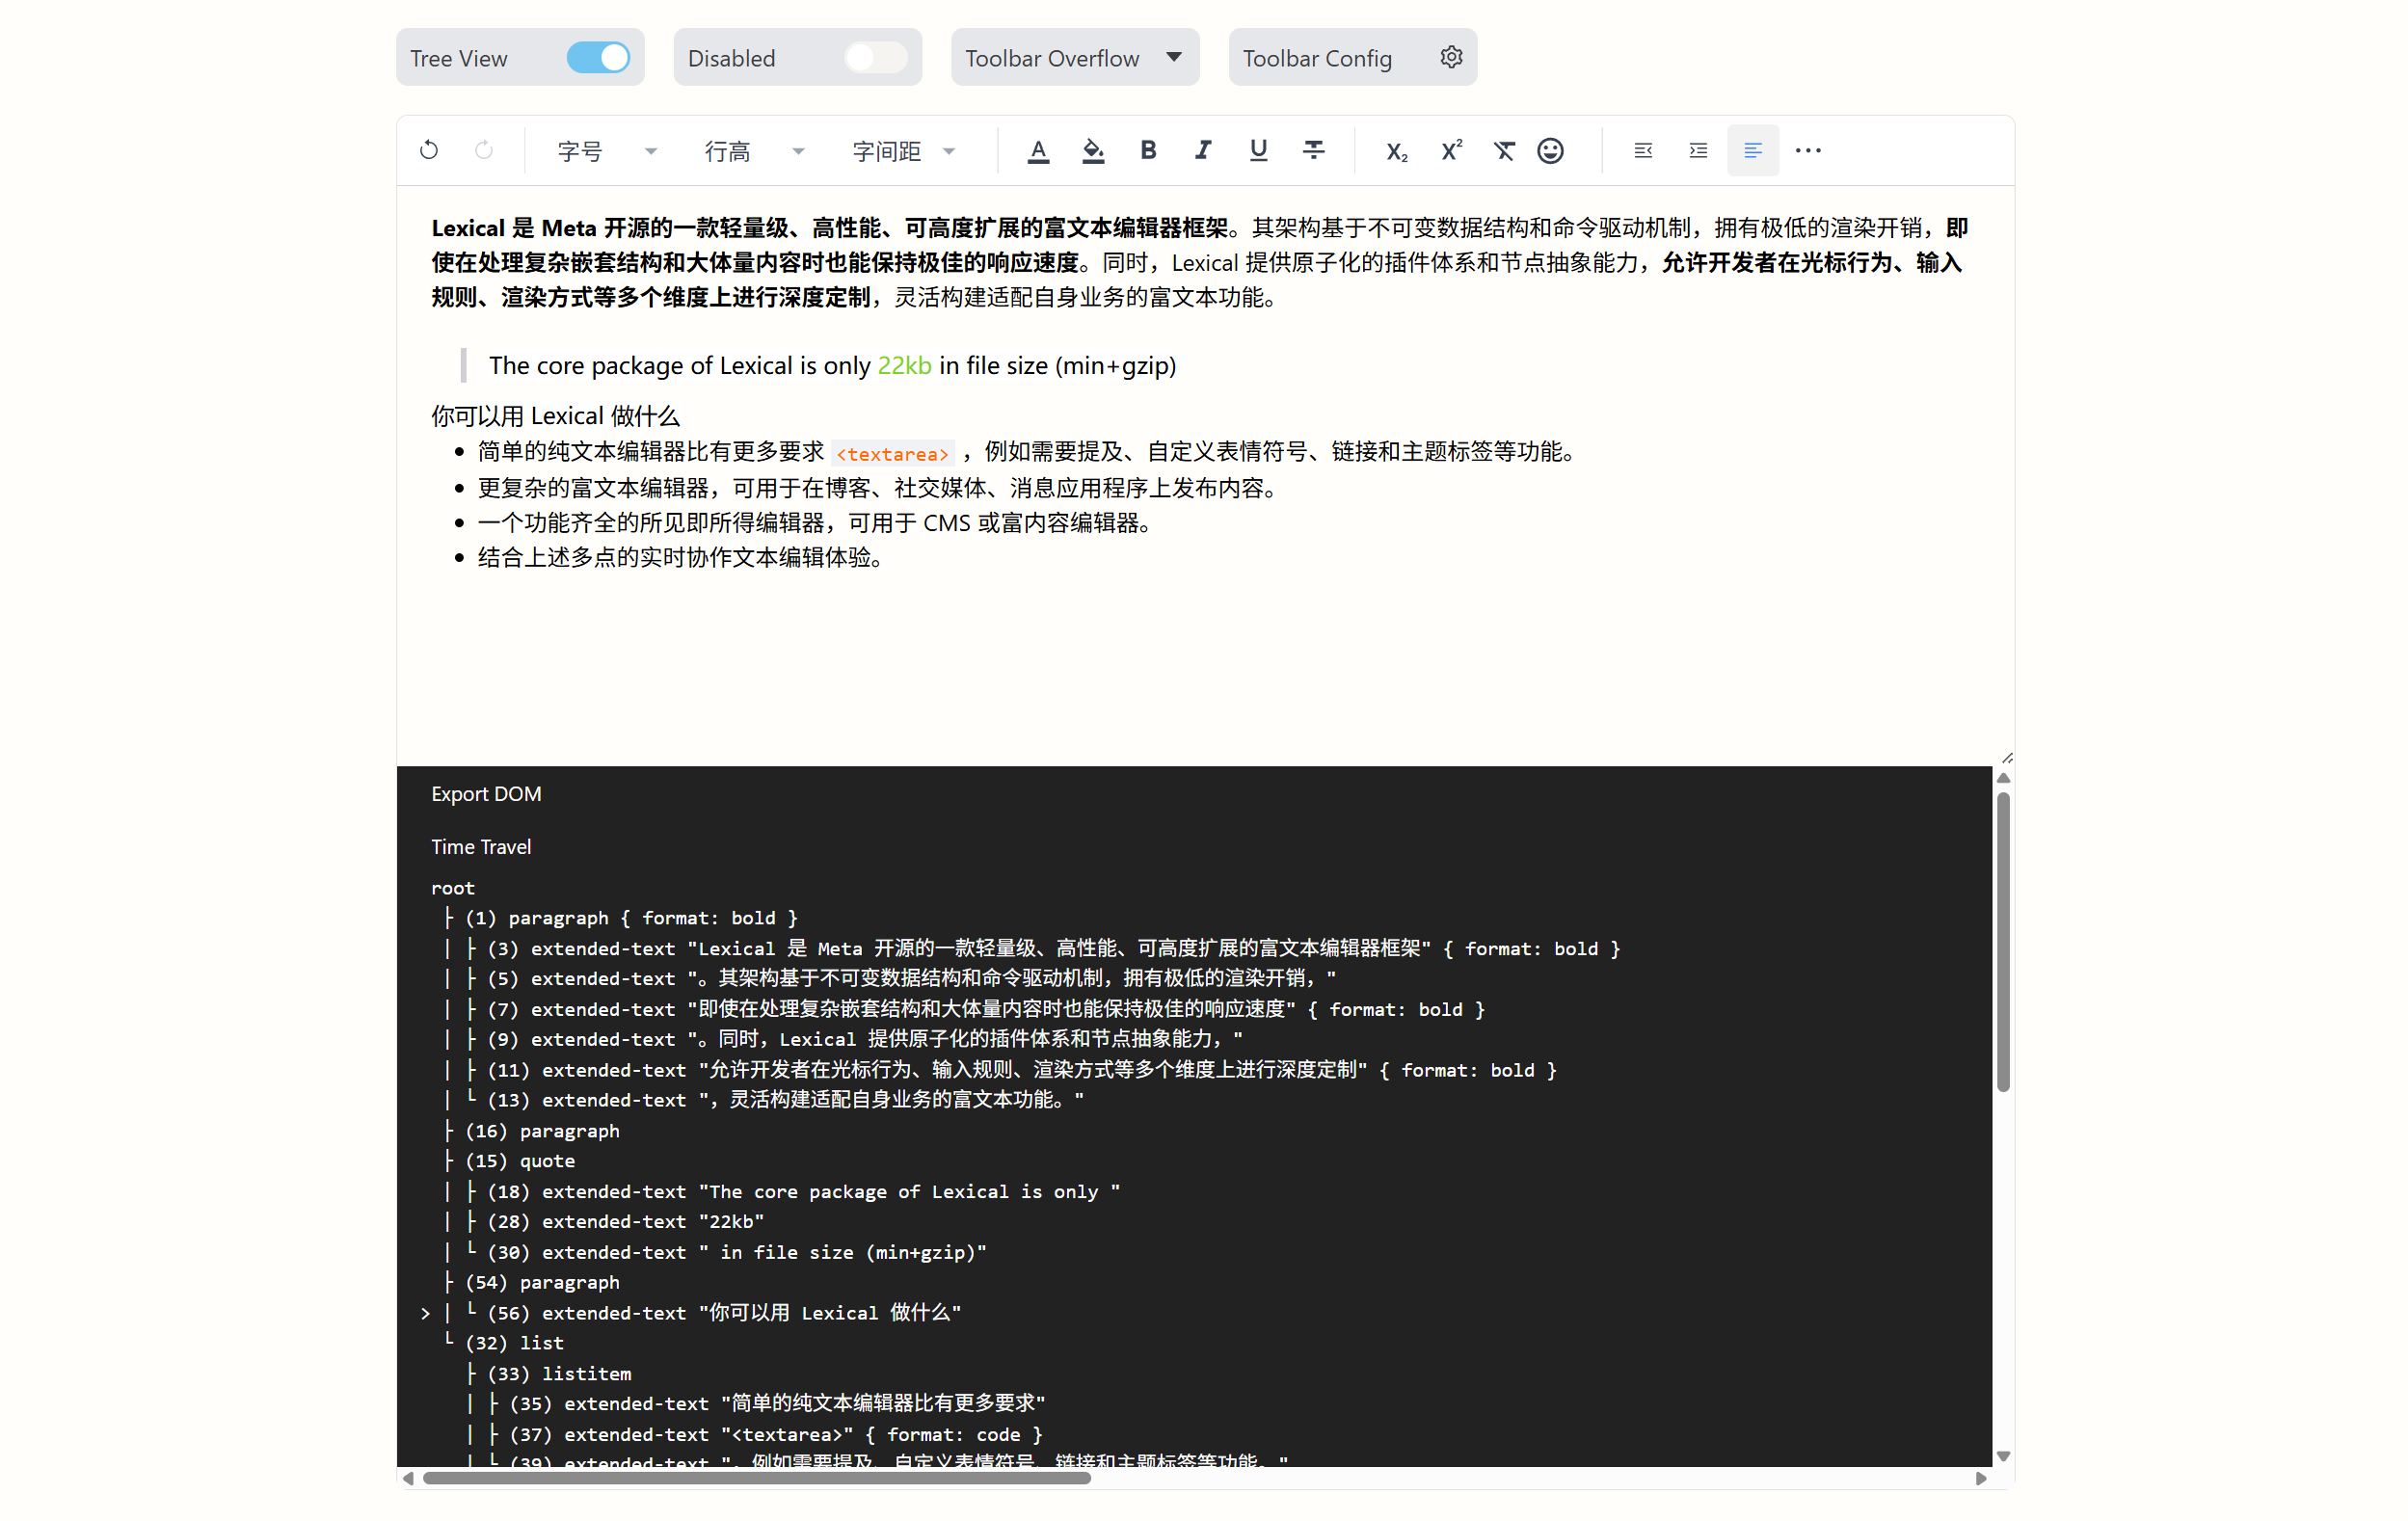Viewport: 2408px width, 1521px height.
Task: Click the editor resize handle
Action: [x=2006, y=758]
